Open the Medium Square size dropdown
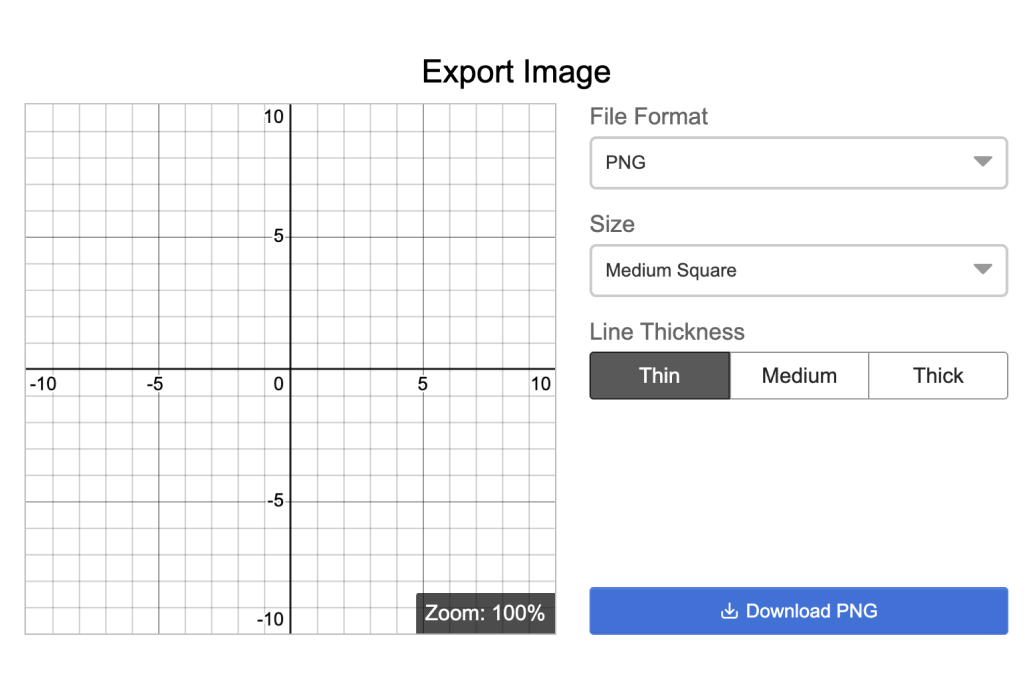The image size is (1032, 686). point(798,271)
